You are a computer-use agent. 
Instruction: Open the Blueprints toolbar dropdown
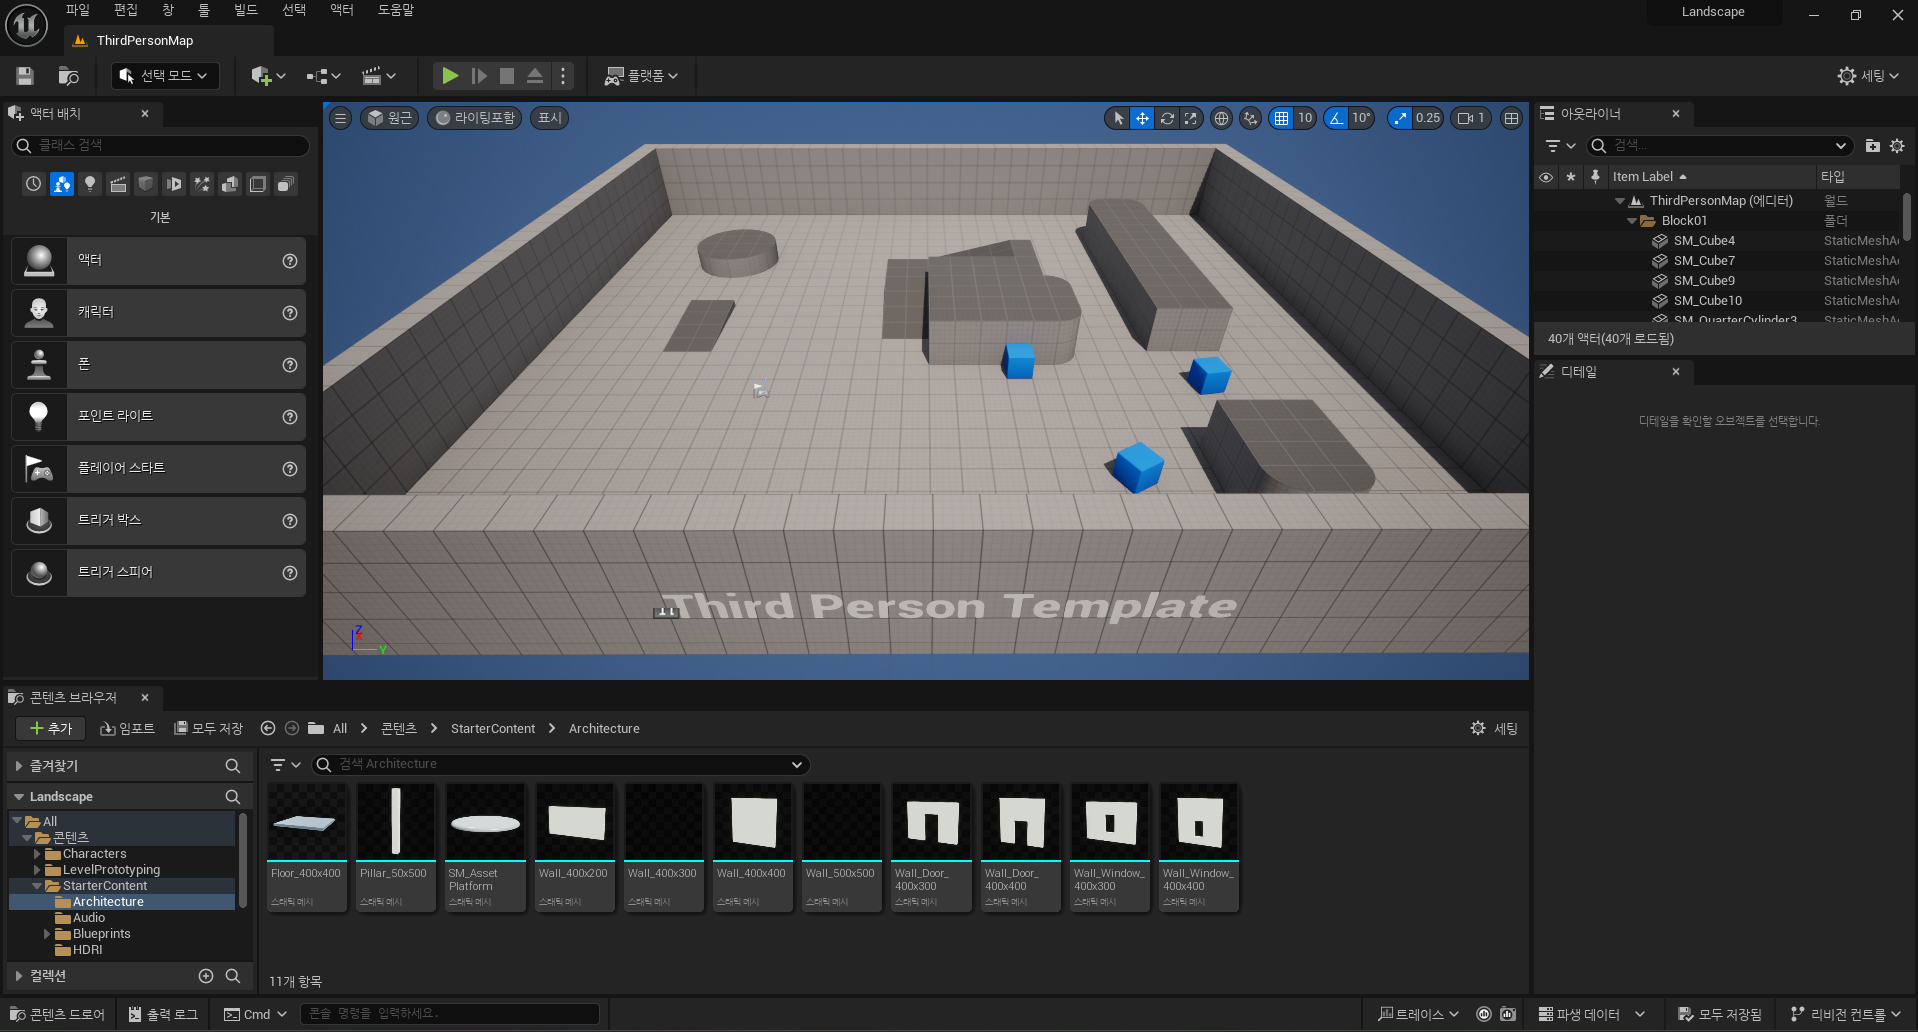tap(324, 76)
